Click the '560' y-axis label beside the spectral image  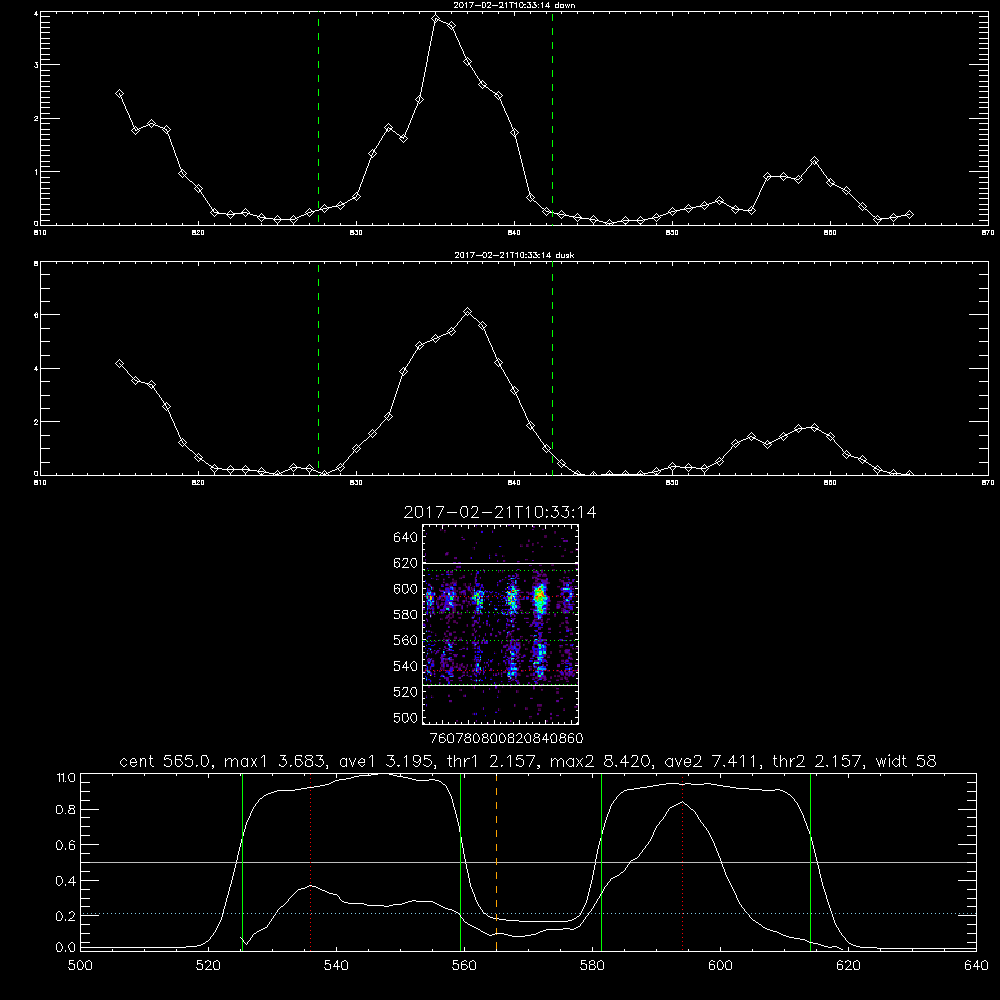[x=406, y=640]
